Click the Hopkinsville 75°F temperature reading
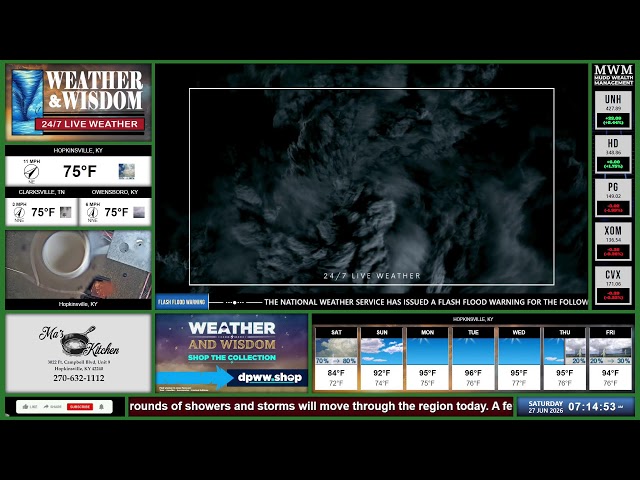Viewport: 640px width, 480px height. click(x=80, y=171)
